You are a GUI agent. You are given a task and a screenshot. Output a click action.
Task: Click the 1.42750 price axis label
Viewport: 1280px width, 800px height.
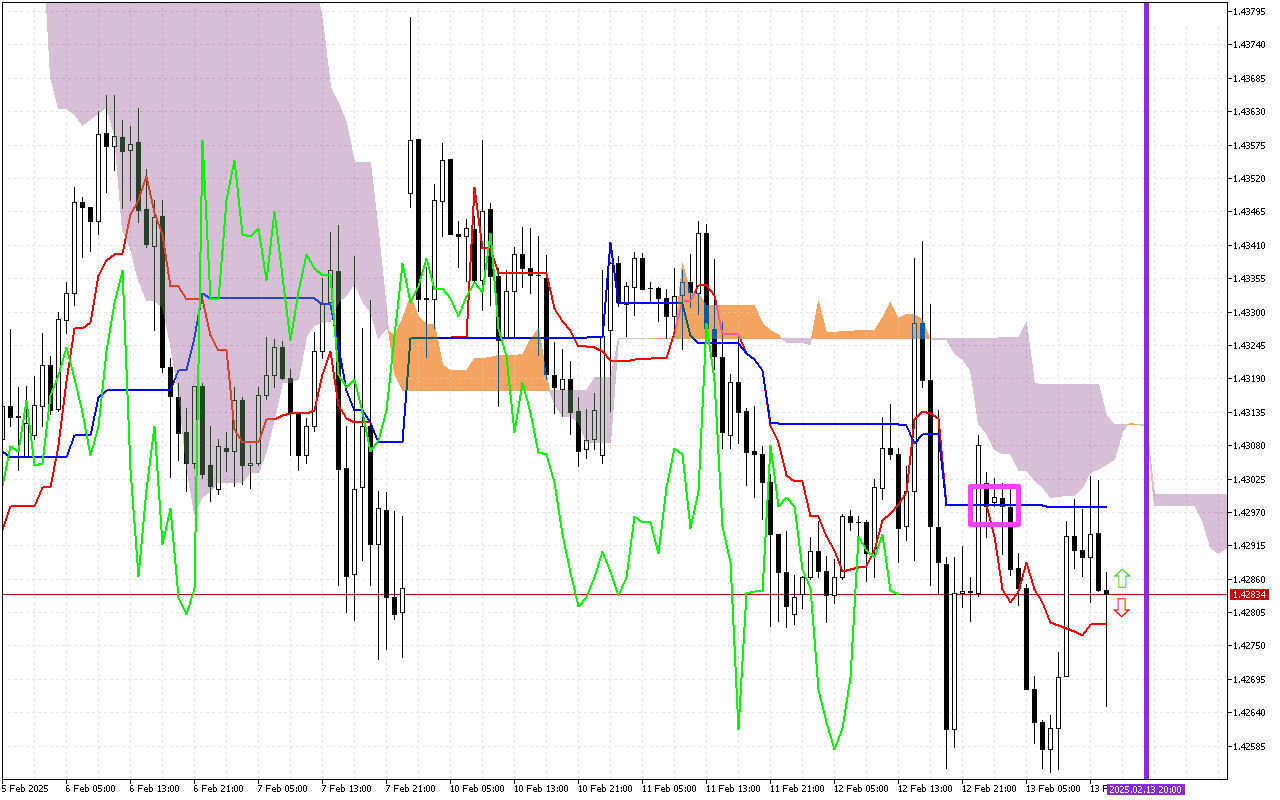[1249, 646]
